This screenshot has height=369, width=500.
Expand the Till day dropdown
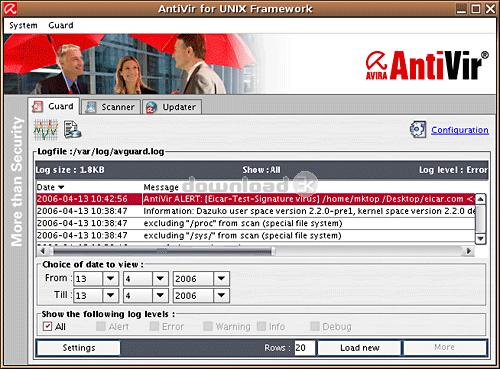coord(110,295)
